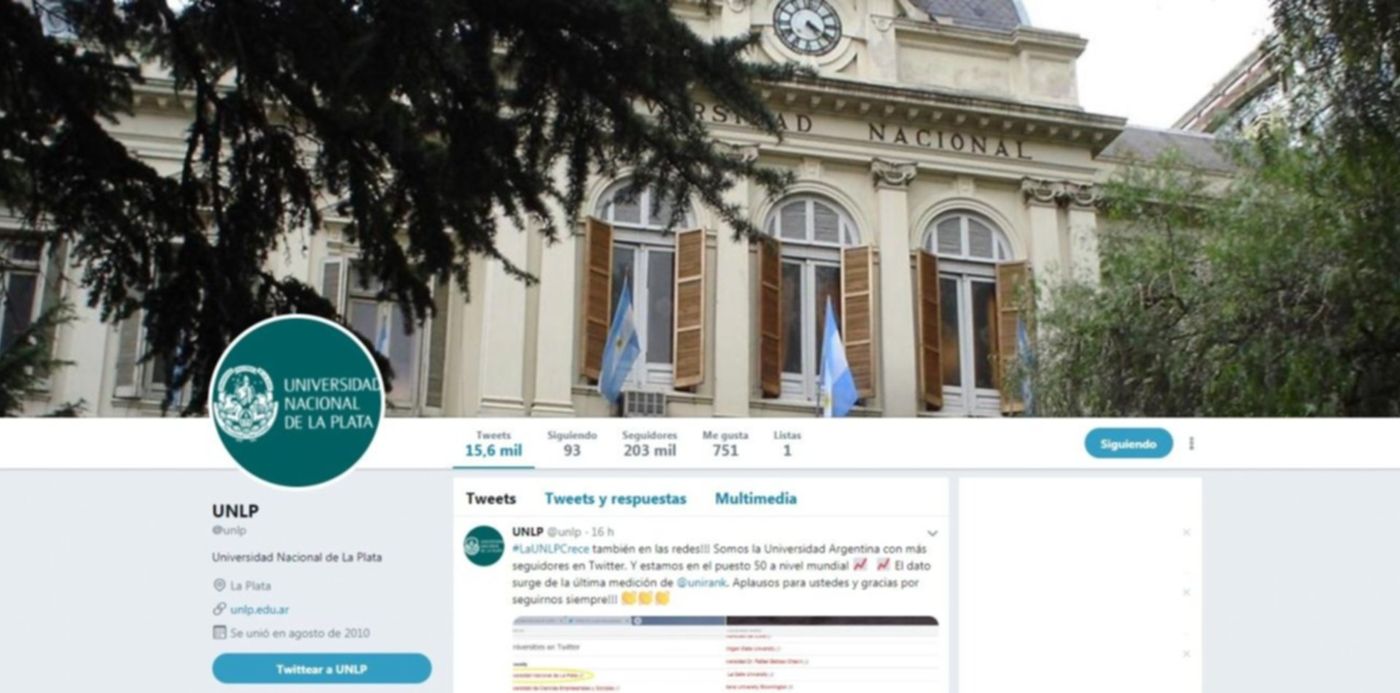Toggle the Siguiendo follow button
Viewport: 1400px width, 693px height.
1128,443
